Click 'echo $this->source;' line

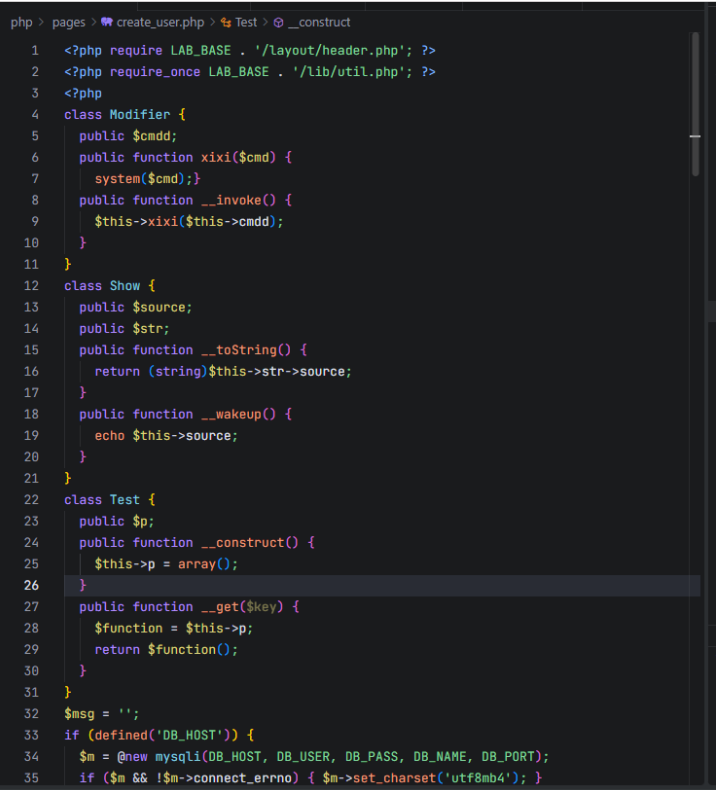166,436
